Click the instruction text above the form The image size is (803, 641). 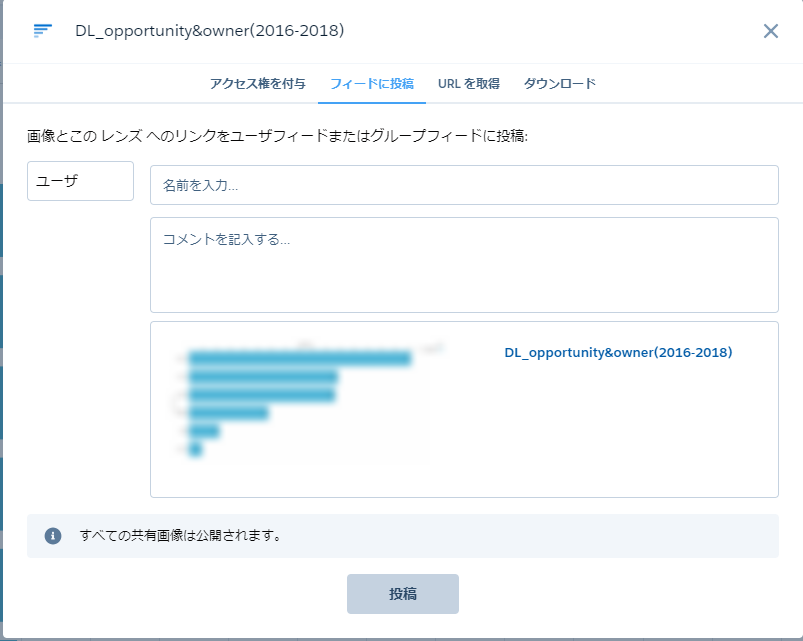pyautogui.click(x=277, y=136)
